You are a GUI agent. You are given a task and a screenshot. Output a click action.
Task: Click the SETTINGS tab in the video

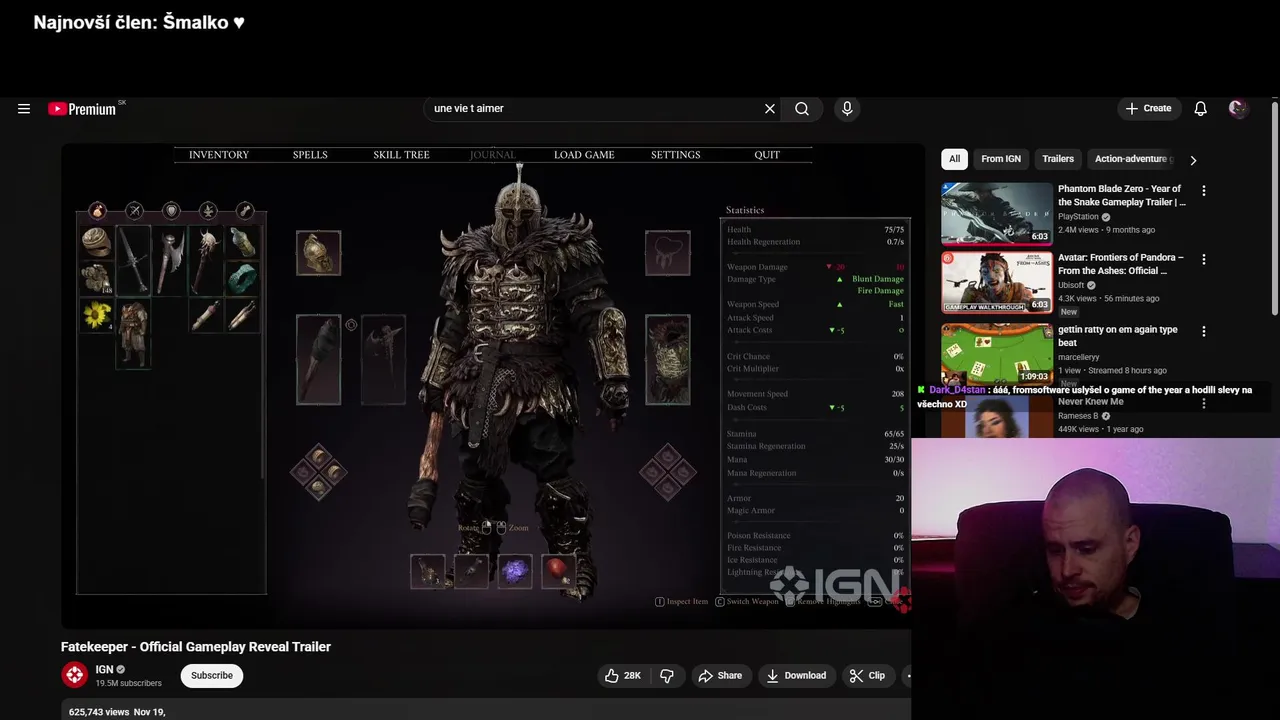(676, 155)
